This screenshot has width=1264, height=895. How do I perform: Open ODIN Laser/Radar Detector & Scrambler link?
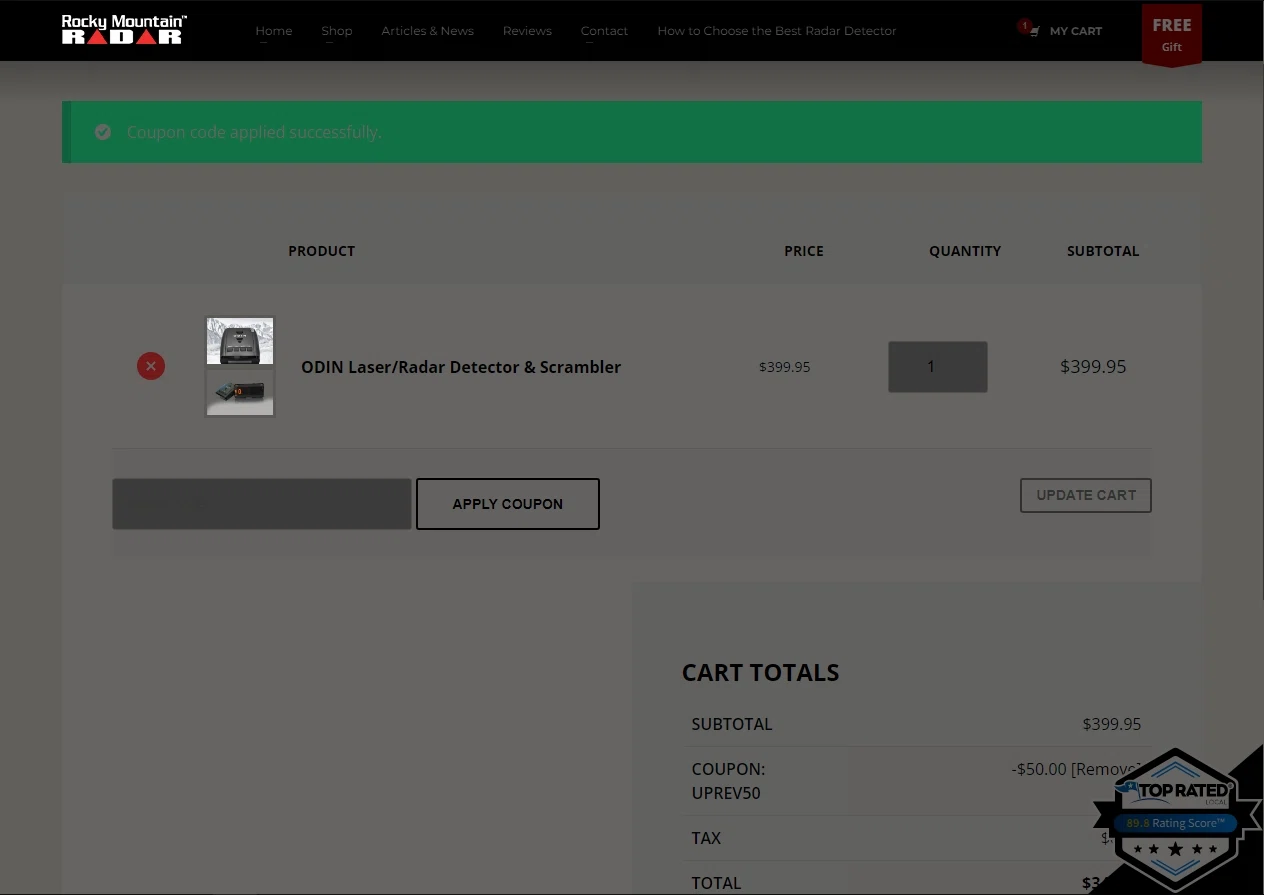click(461, 367)
